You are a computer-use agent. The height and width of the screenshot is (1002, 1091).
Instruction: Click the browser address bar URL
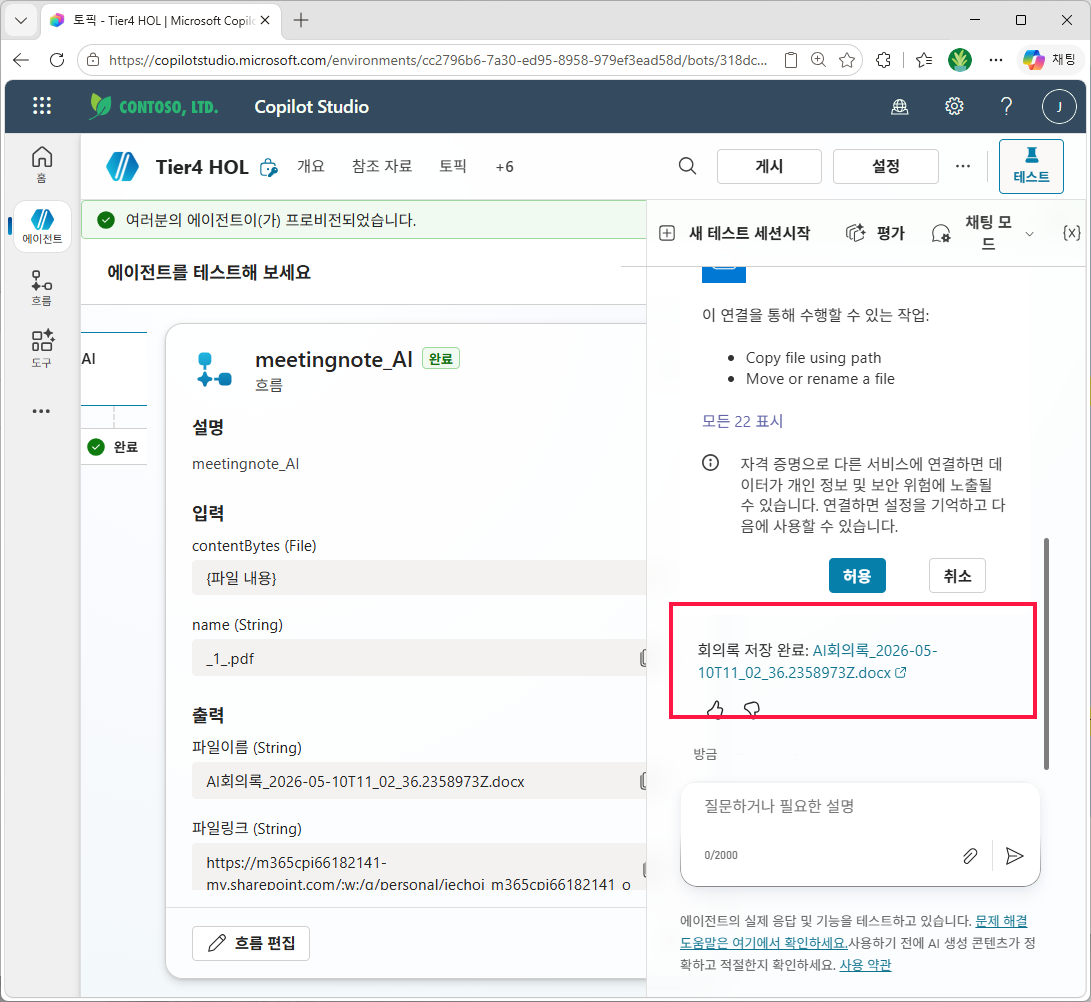pyautogui.click(x=438, y=61)
